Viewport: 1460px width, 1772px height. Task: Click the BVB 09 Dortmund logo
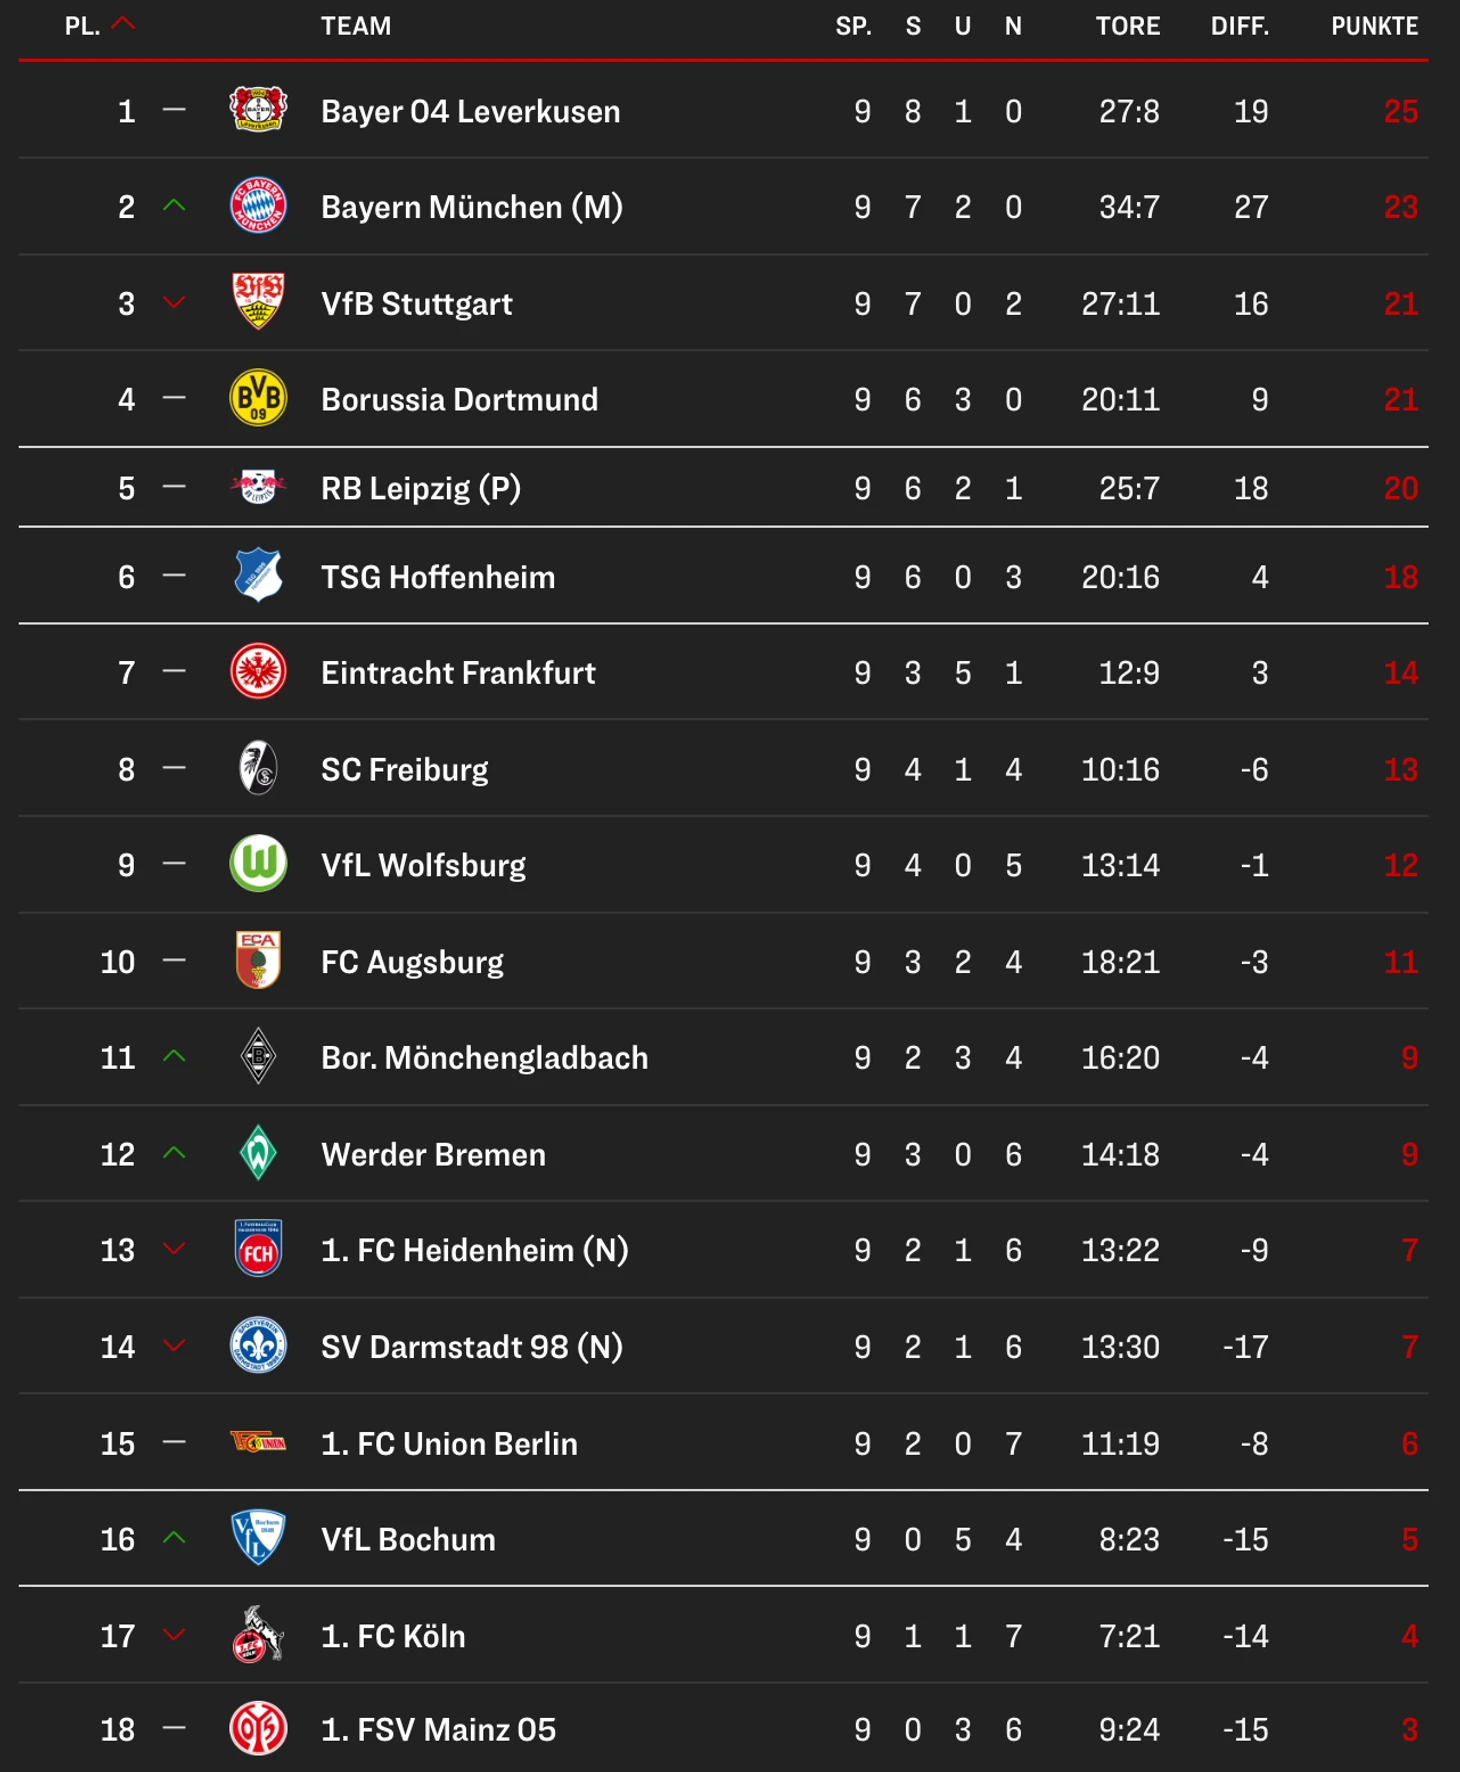tap(258, 398)
